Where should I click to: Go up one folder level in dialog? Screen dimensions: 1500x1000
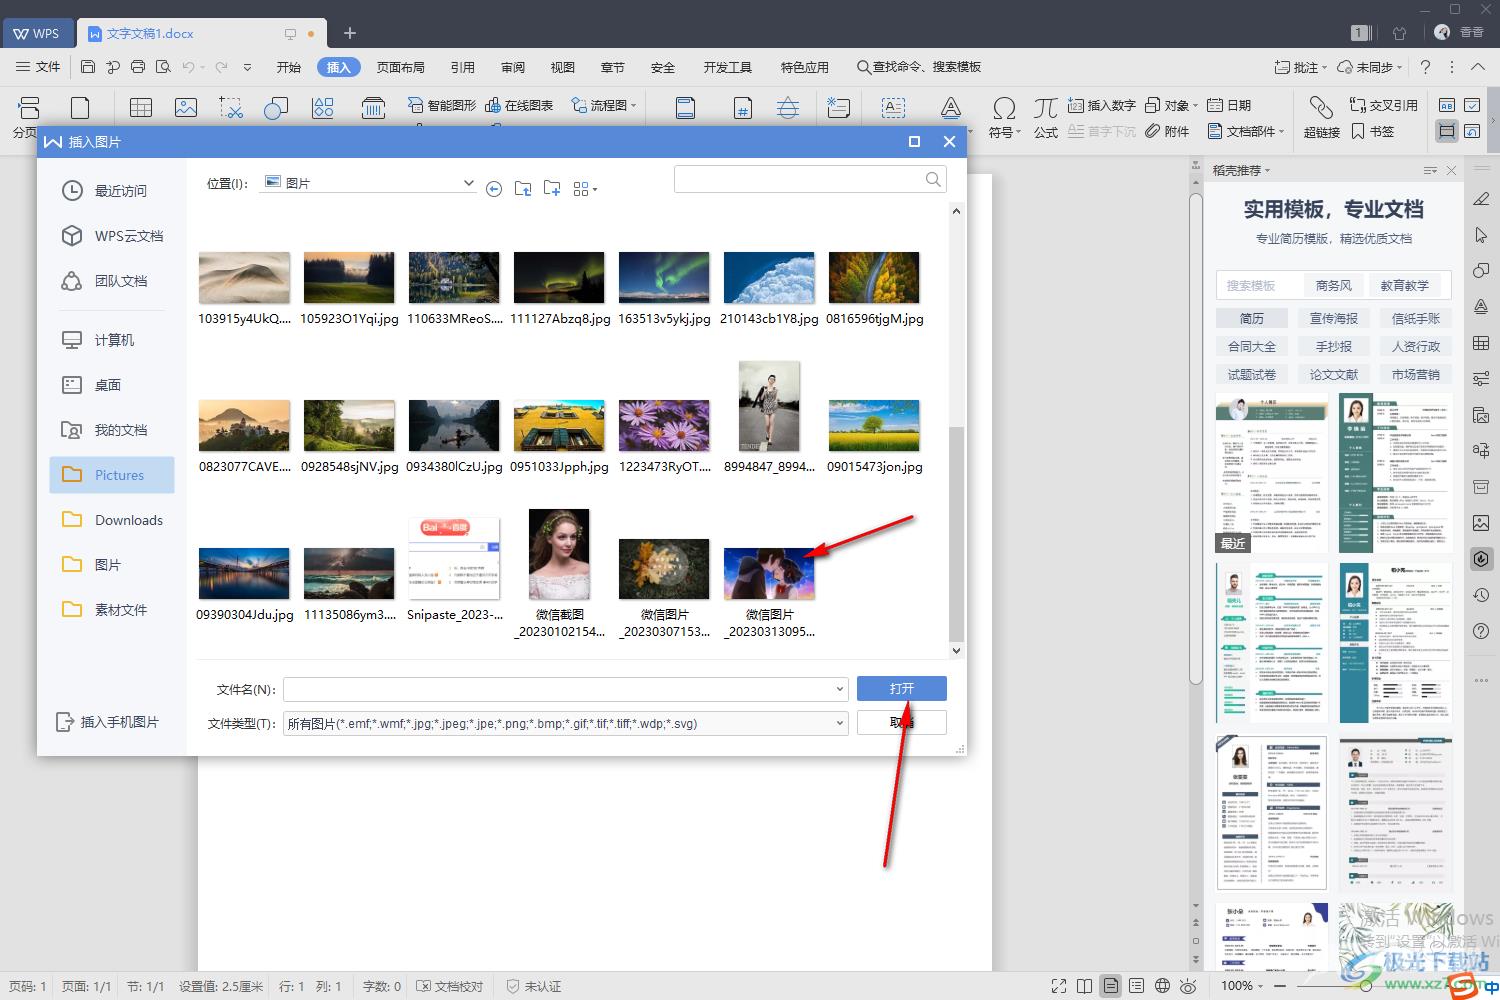tap(523, 189)
